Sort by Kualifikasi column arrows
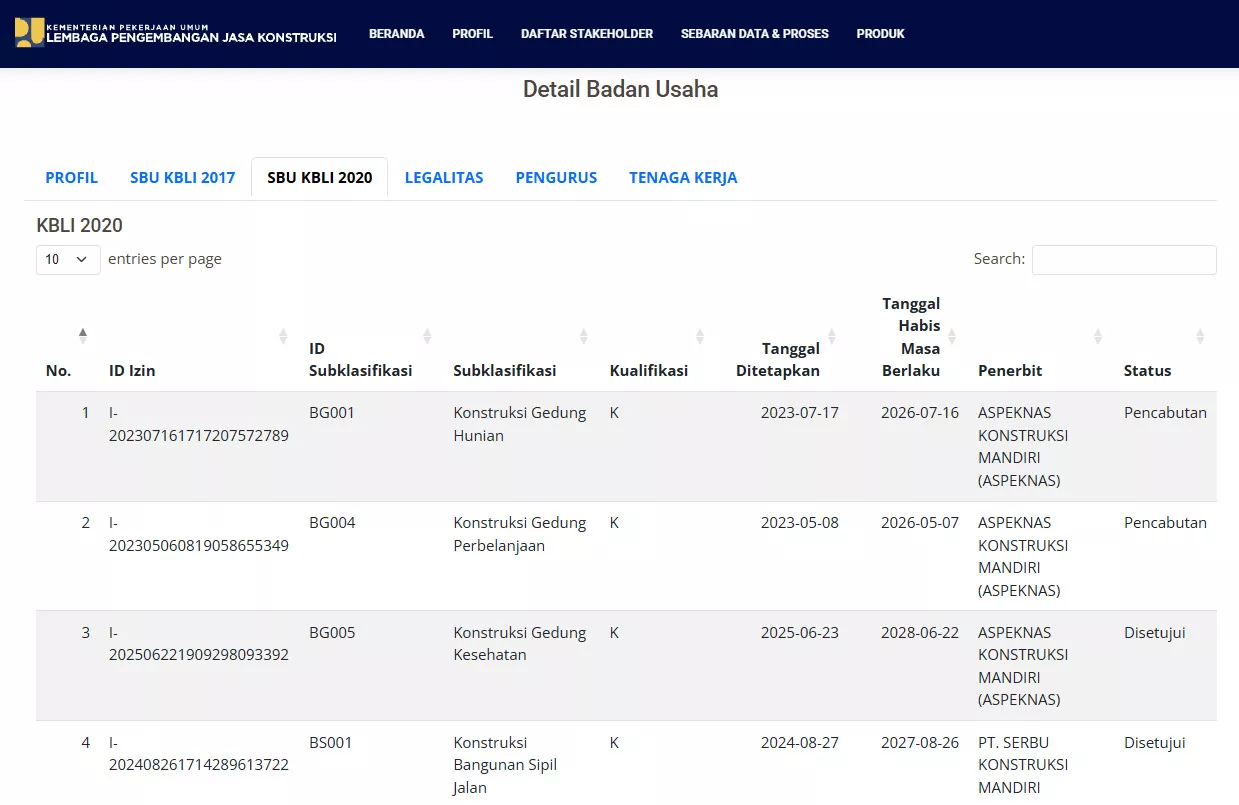 [700, 336]
